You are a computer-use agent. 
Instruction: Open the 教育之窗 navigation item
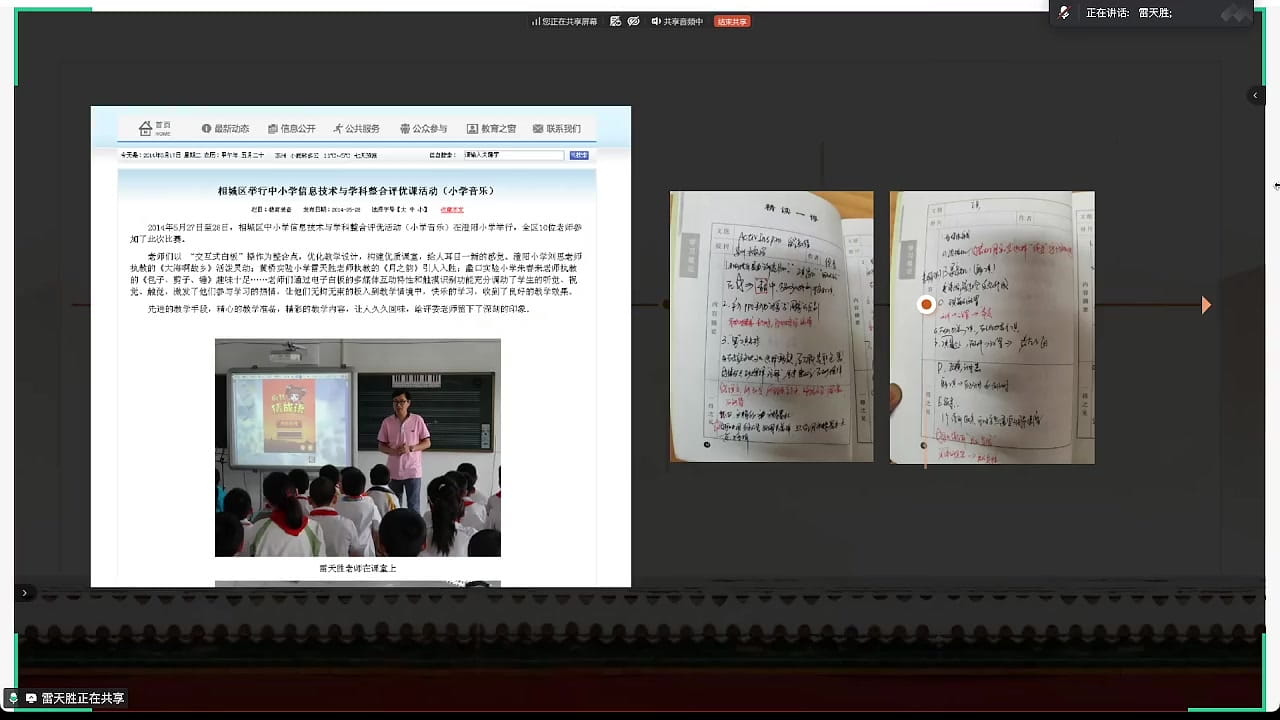point(492,129)
